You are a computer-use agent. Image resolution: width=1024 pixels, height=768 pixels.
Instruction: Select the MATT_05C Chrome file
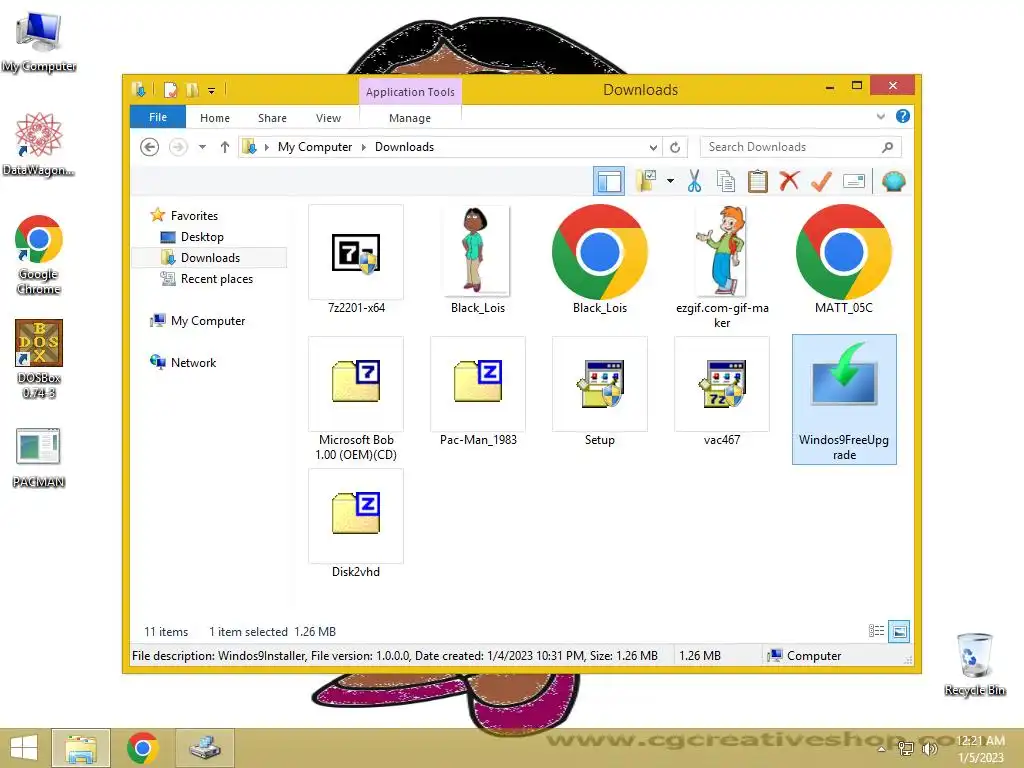click(x=843, y=260)
